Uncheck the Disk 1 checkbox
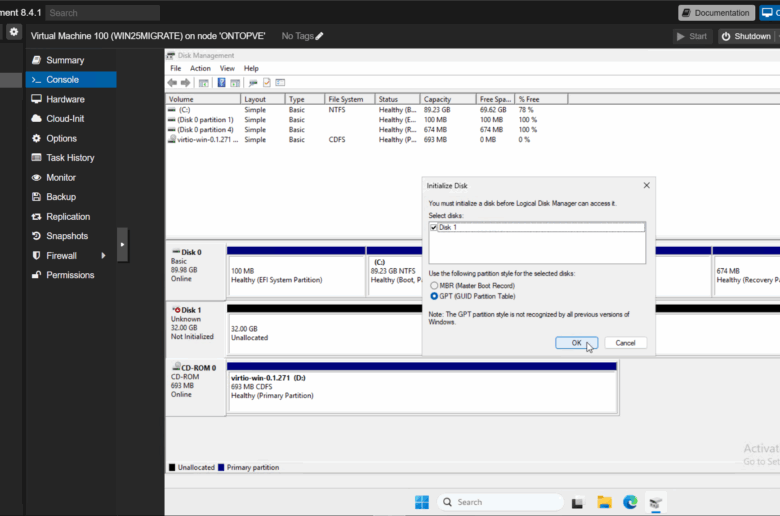780x516 pixels. [x=434, y=227]
